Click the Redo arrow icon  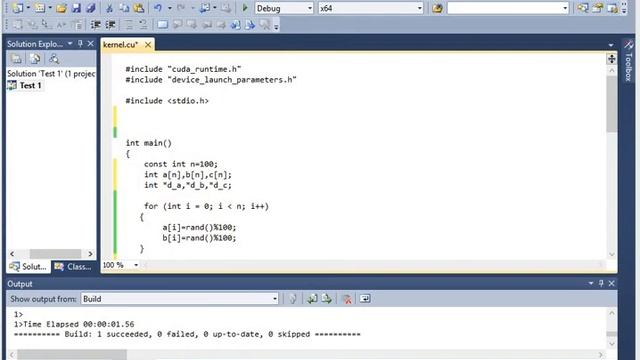tap(181, 8)
